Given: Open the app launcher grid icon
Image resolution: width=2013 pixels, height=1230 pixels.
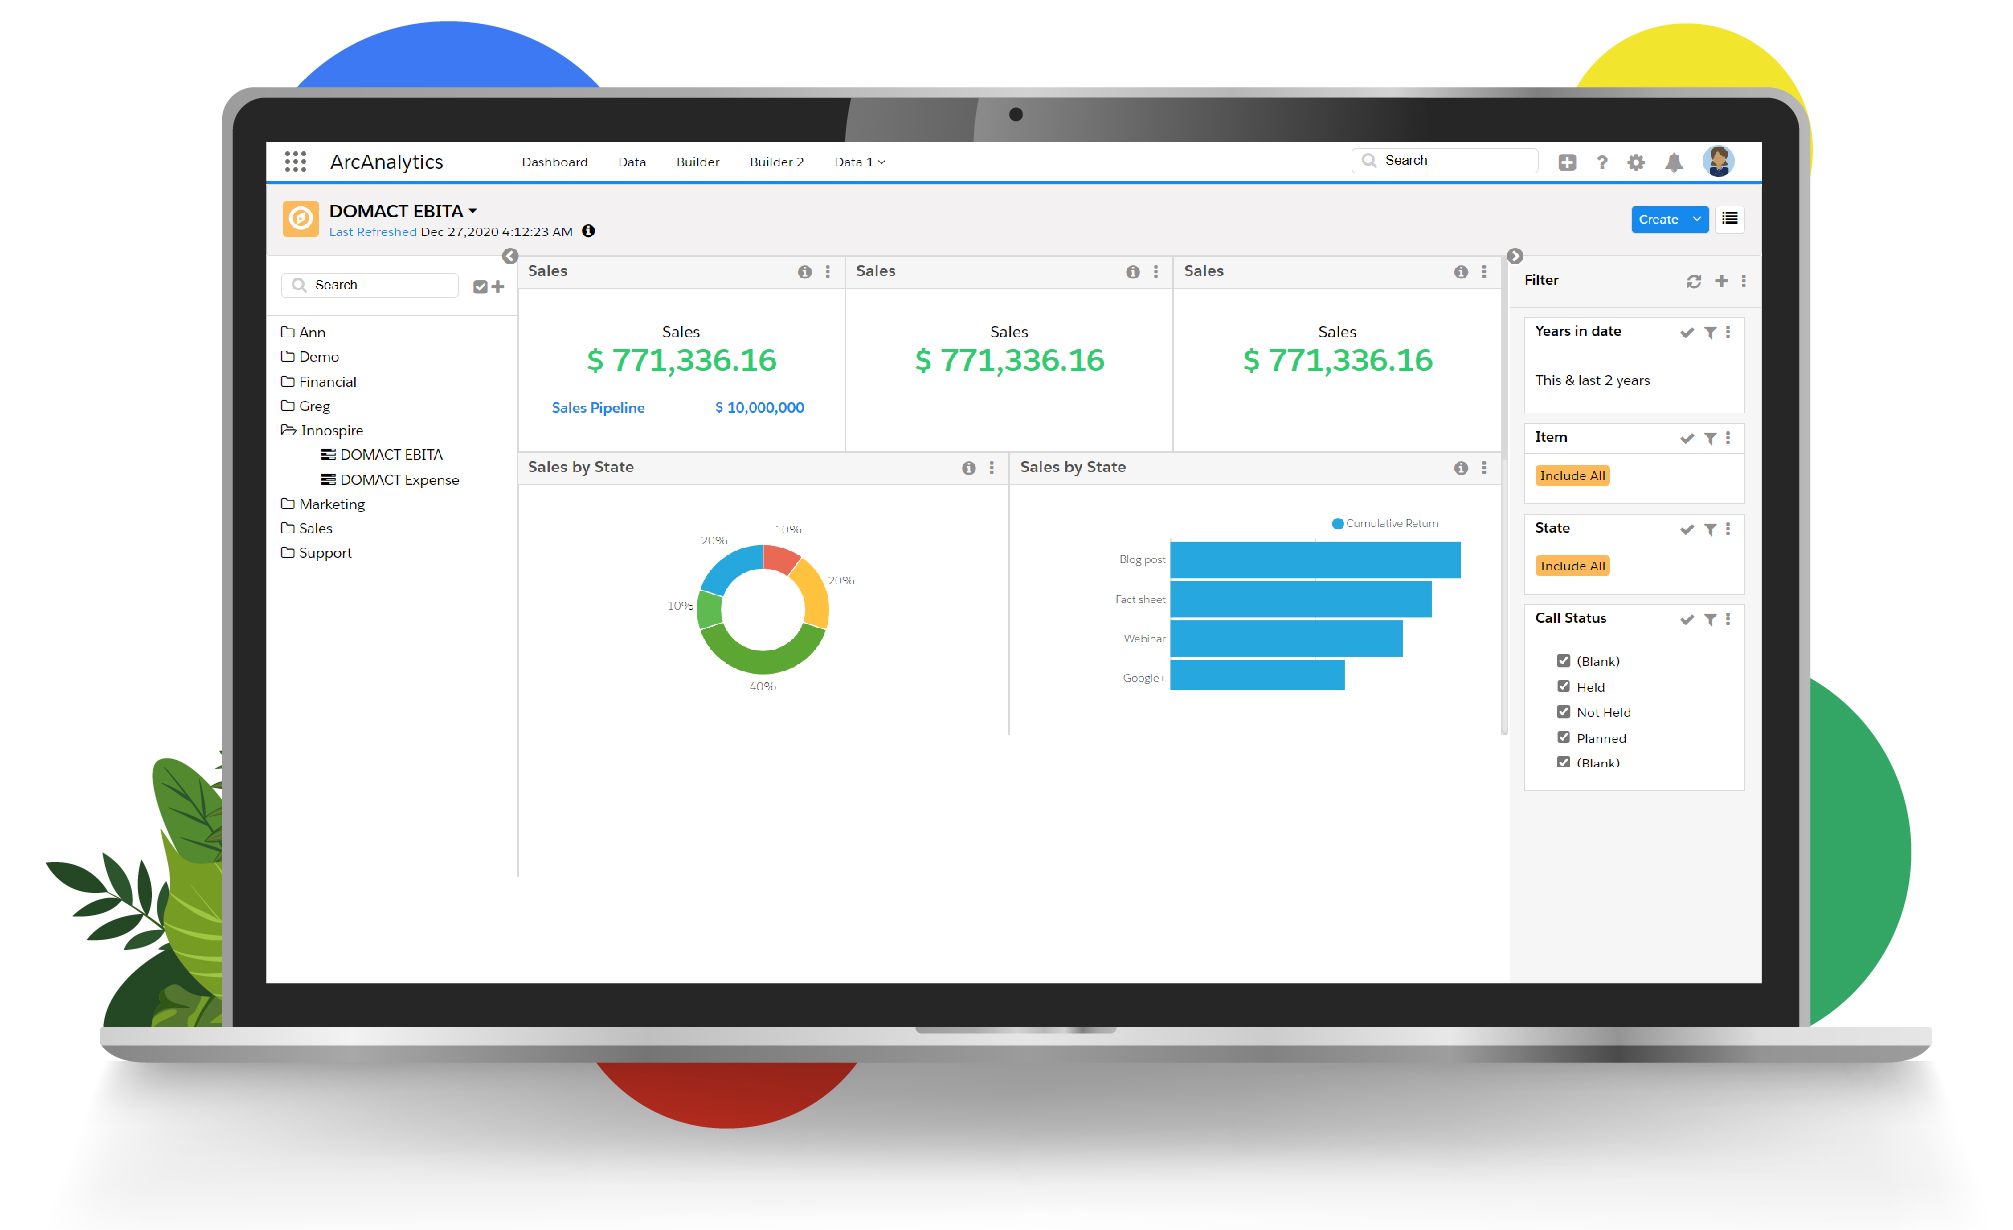Looking at the screenshot, I should pos(295,161).
